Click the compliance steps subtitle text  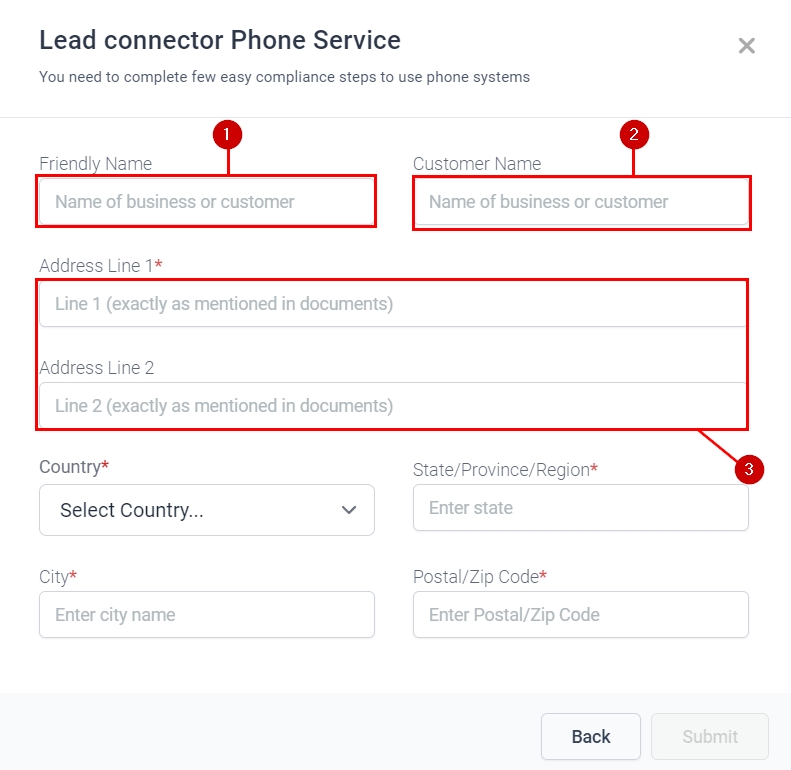284,77
